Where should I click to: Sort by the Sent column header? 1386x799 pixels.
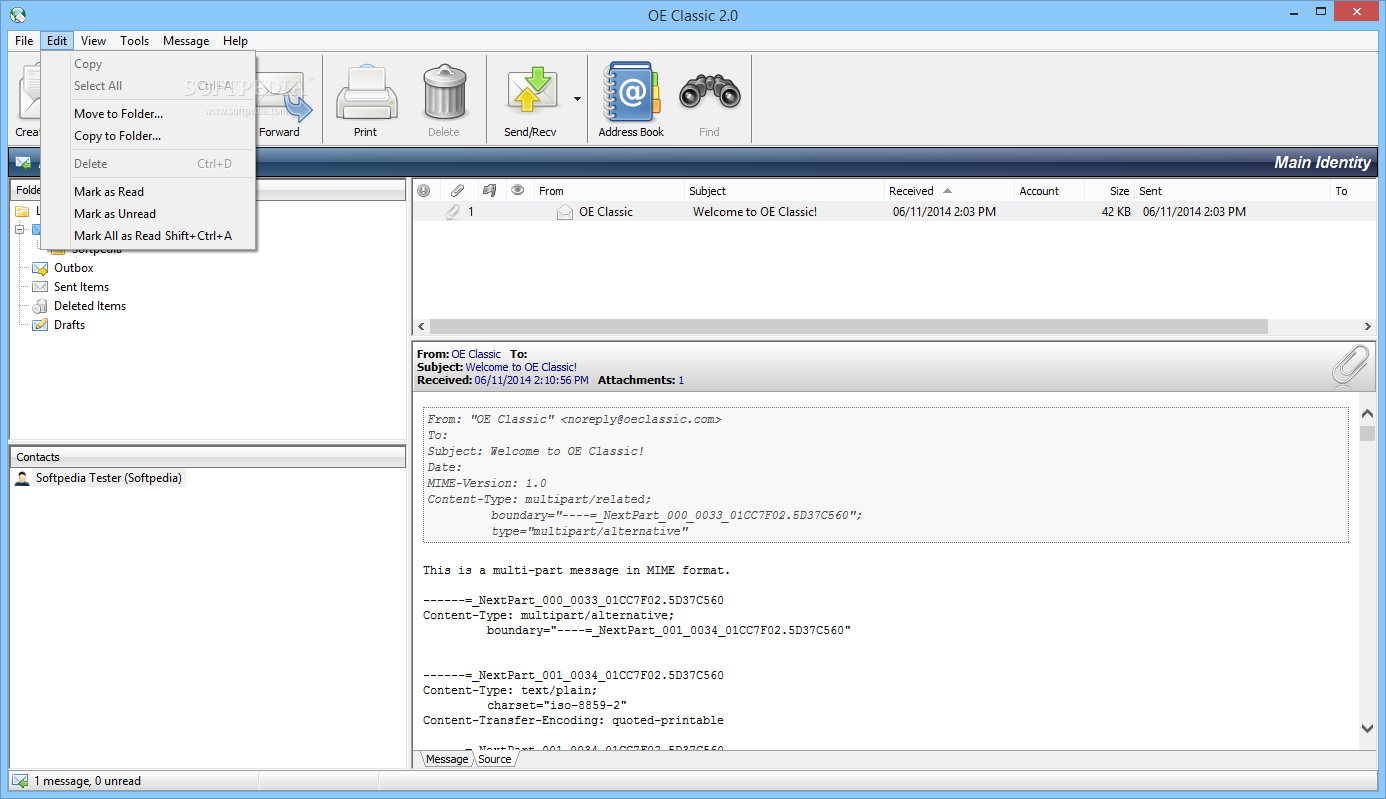click(x=1233, y=190)
